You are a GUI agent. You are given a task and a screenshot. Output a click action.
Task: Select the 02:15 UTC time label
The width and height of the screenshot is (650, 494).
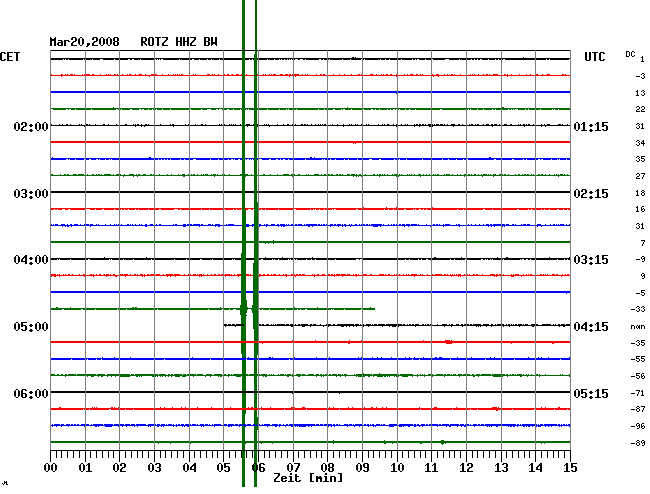591,194
